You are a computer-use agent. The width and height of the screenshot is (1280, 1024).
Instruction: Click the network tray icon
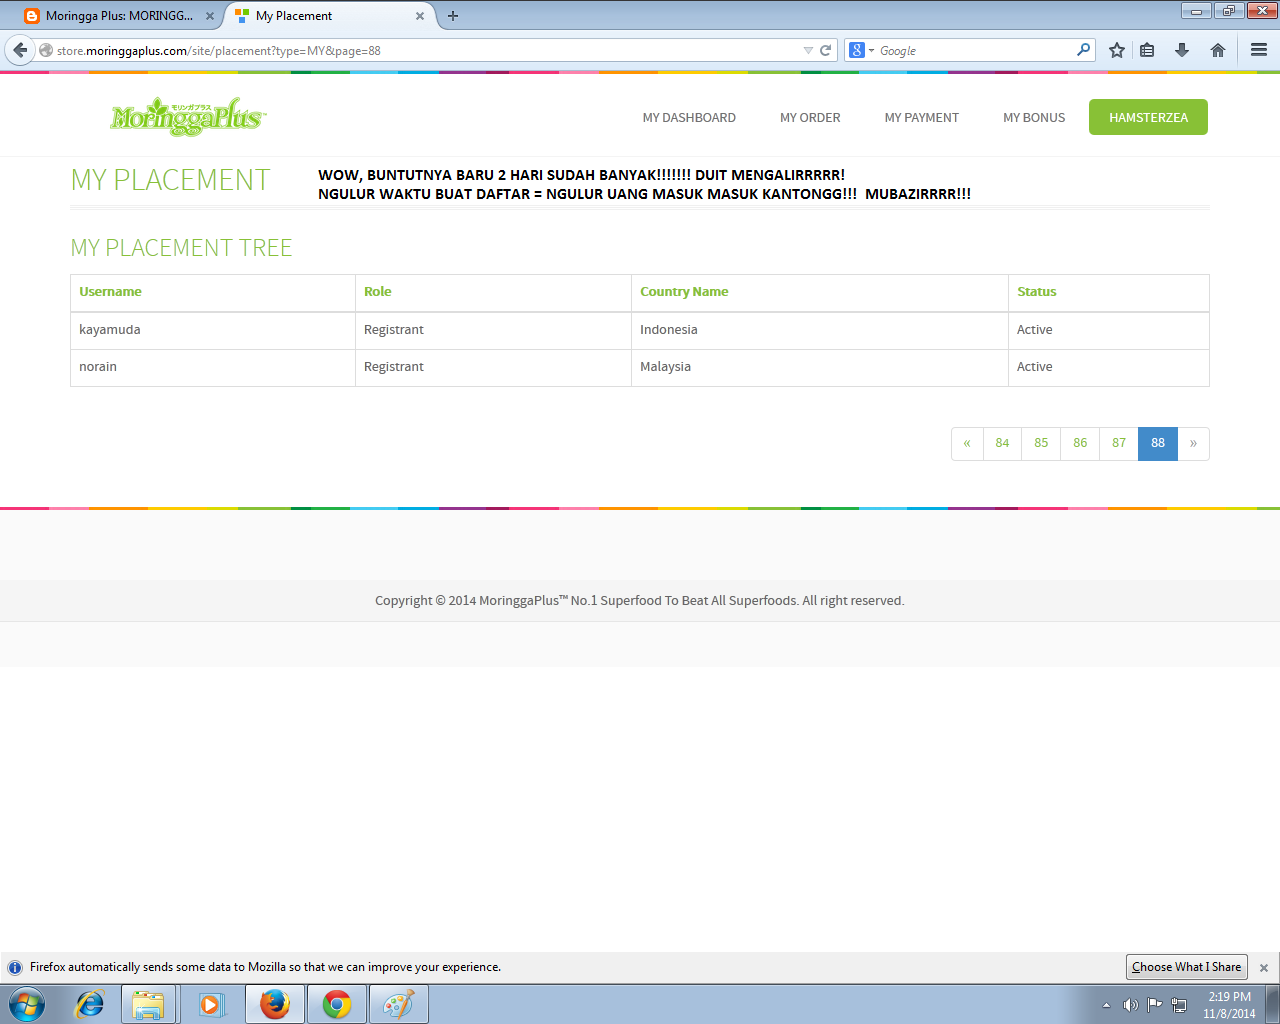1179,1005
